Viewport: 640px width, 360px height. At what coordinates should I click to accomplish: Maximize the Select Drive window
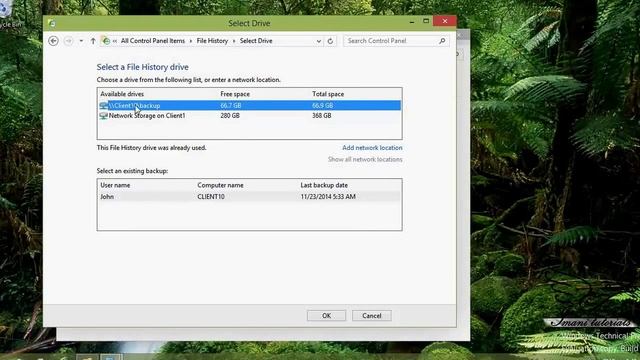[x=426, y=21]
